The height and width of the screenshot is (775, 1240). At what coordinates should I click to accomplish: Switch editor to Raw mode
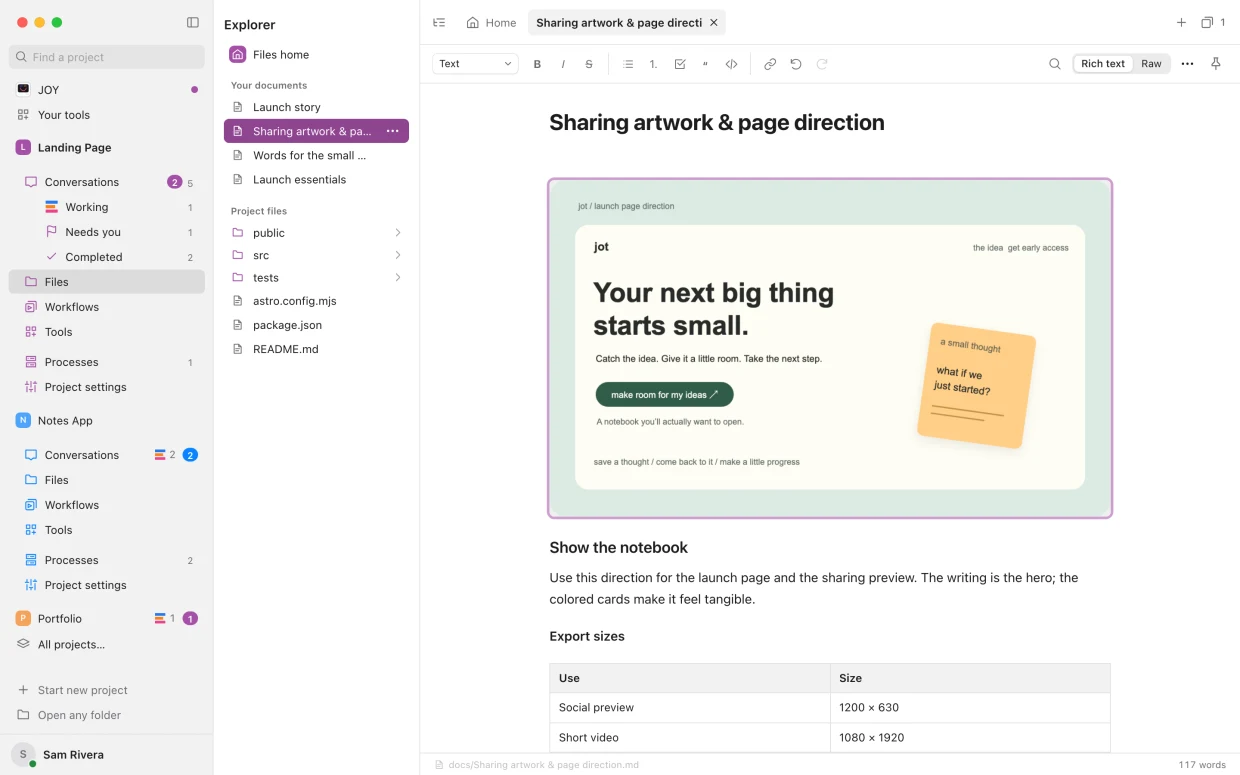[1152, 64]
